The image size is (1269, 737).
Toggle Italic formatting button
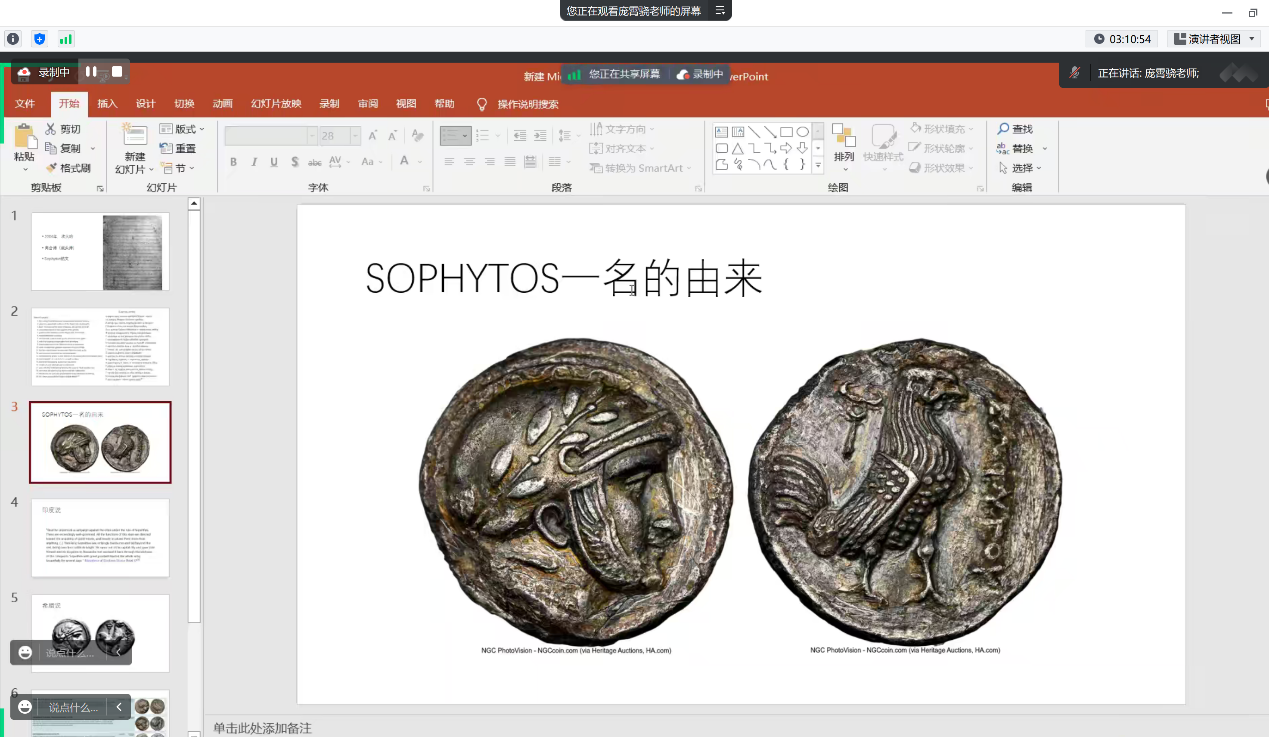254,162
